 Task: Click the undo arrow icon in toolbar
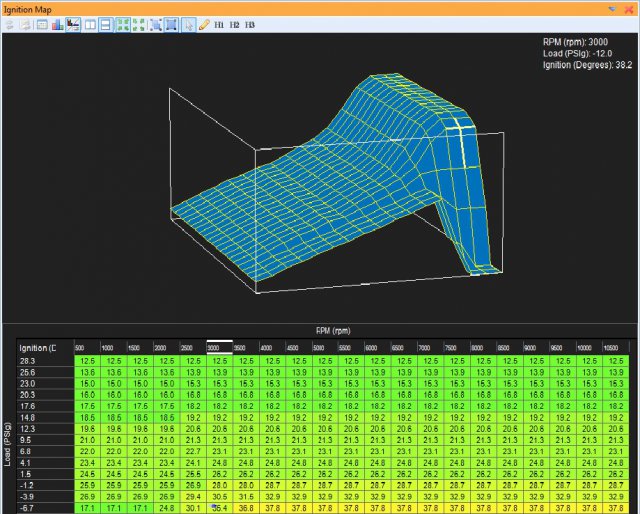pos(9,23)
